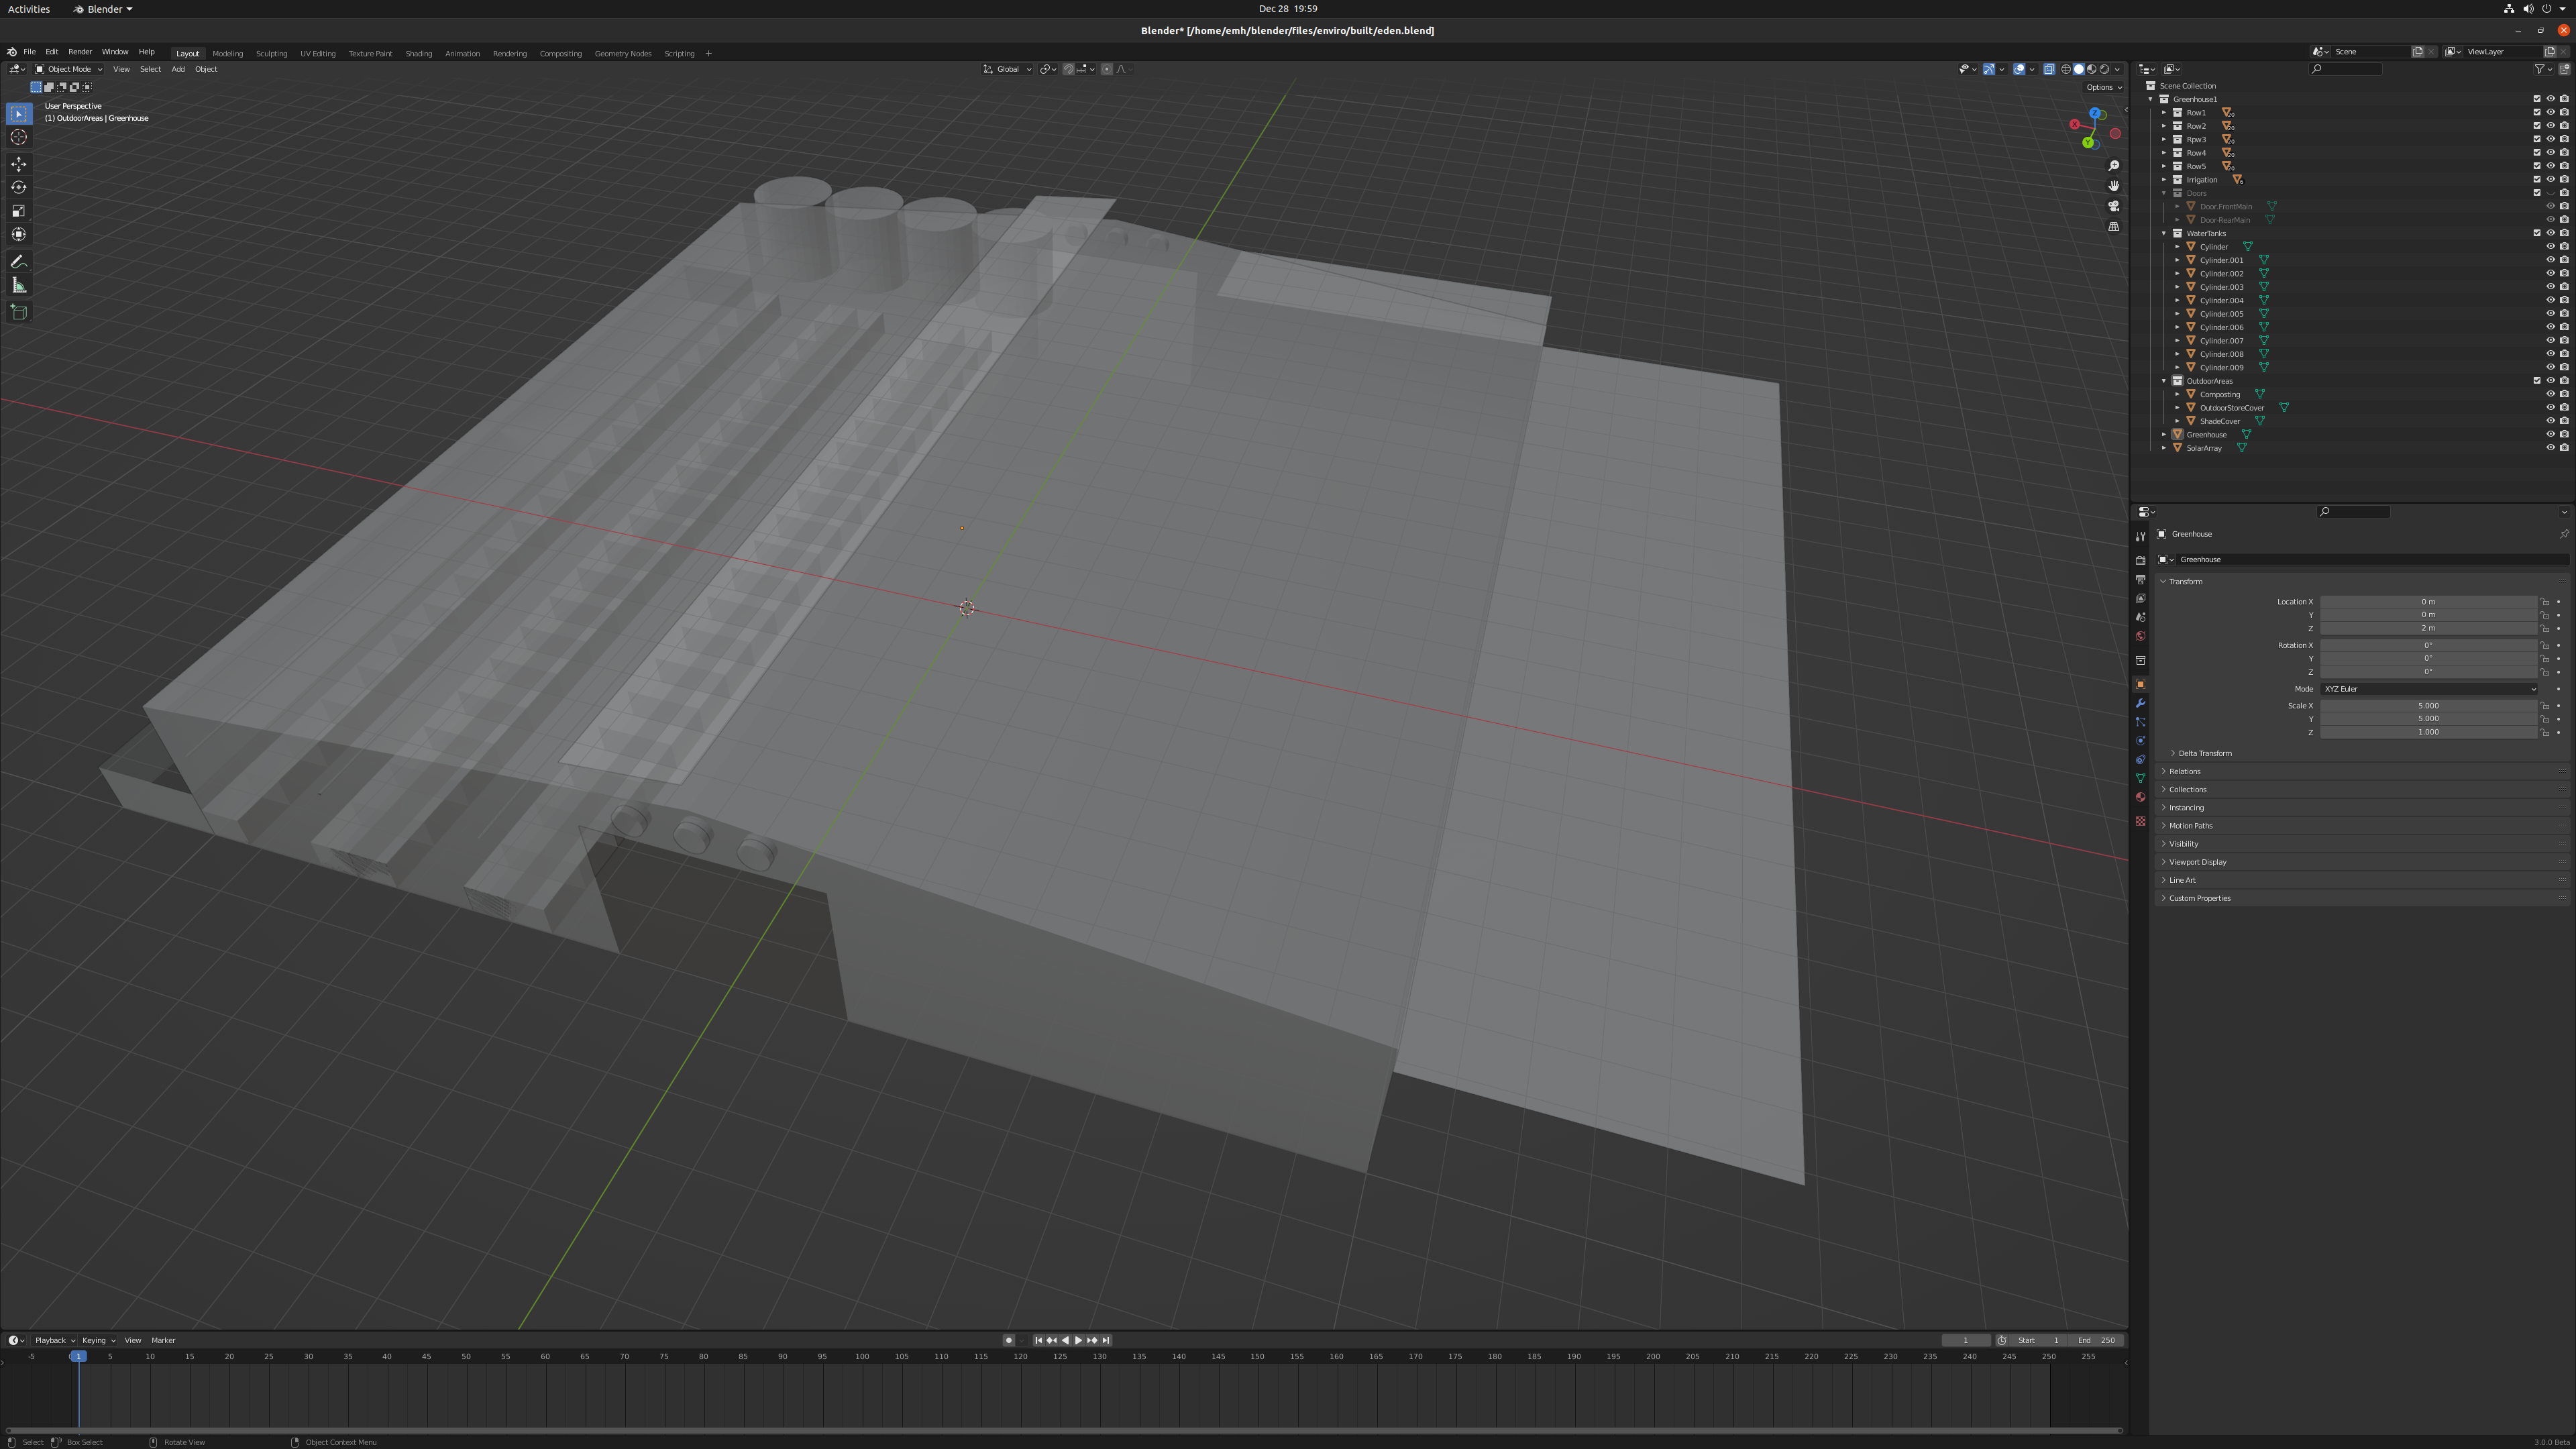
Task: Switch to wireframe viewport shading
Action: pos(2066,69)
